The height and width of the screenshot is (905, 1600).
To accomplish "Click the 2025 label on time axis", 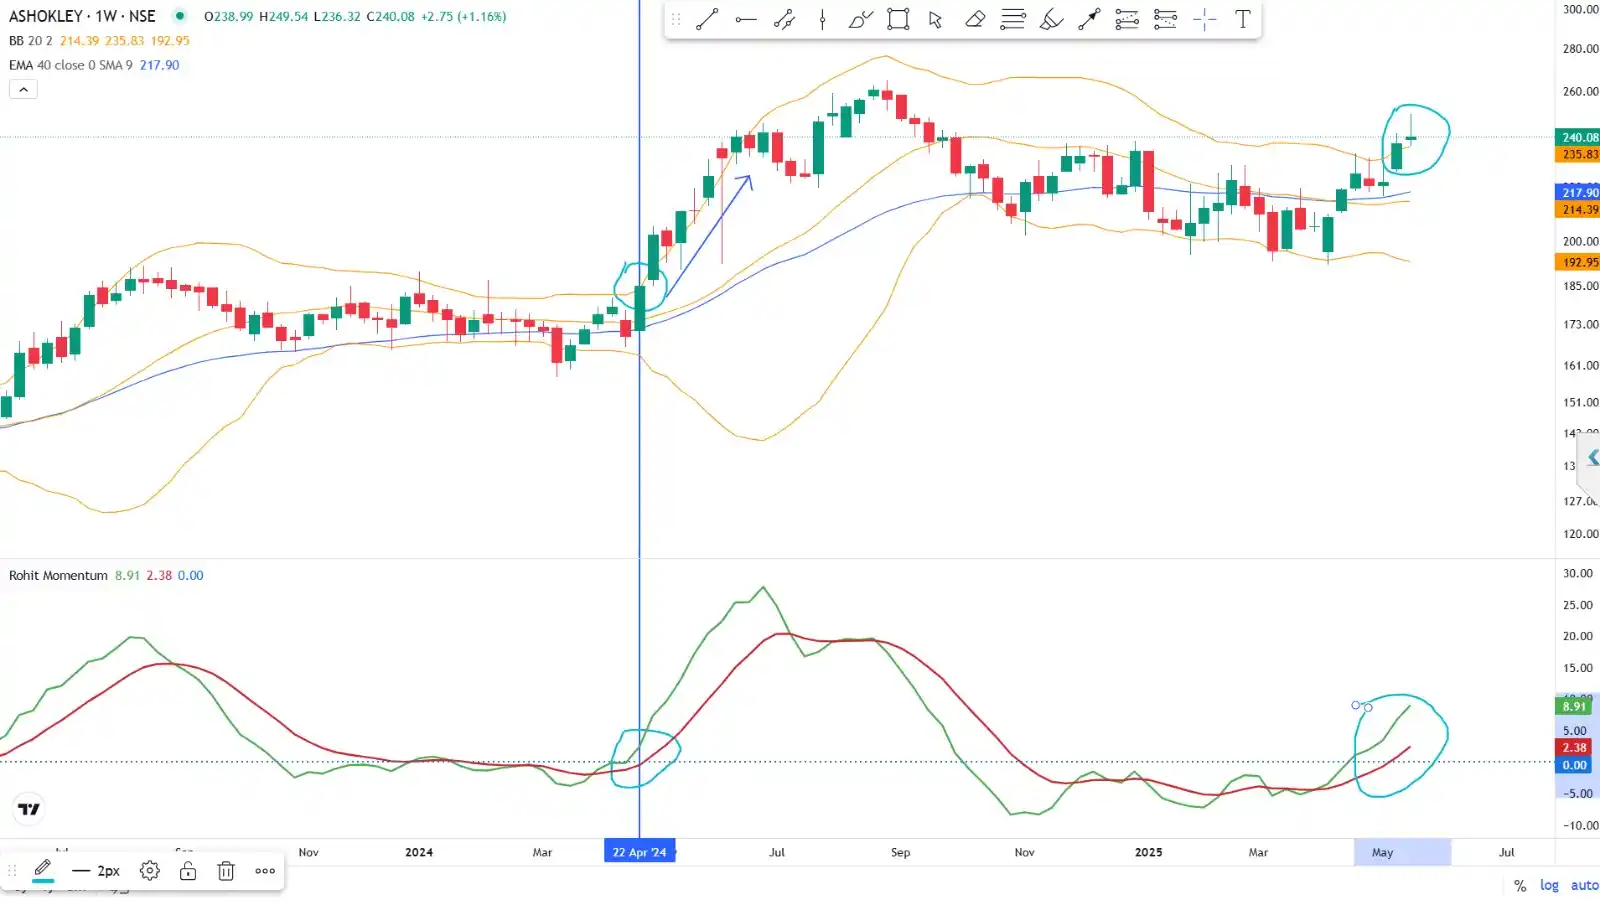I will tap(1149, 852).
